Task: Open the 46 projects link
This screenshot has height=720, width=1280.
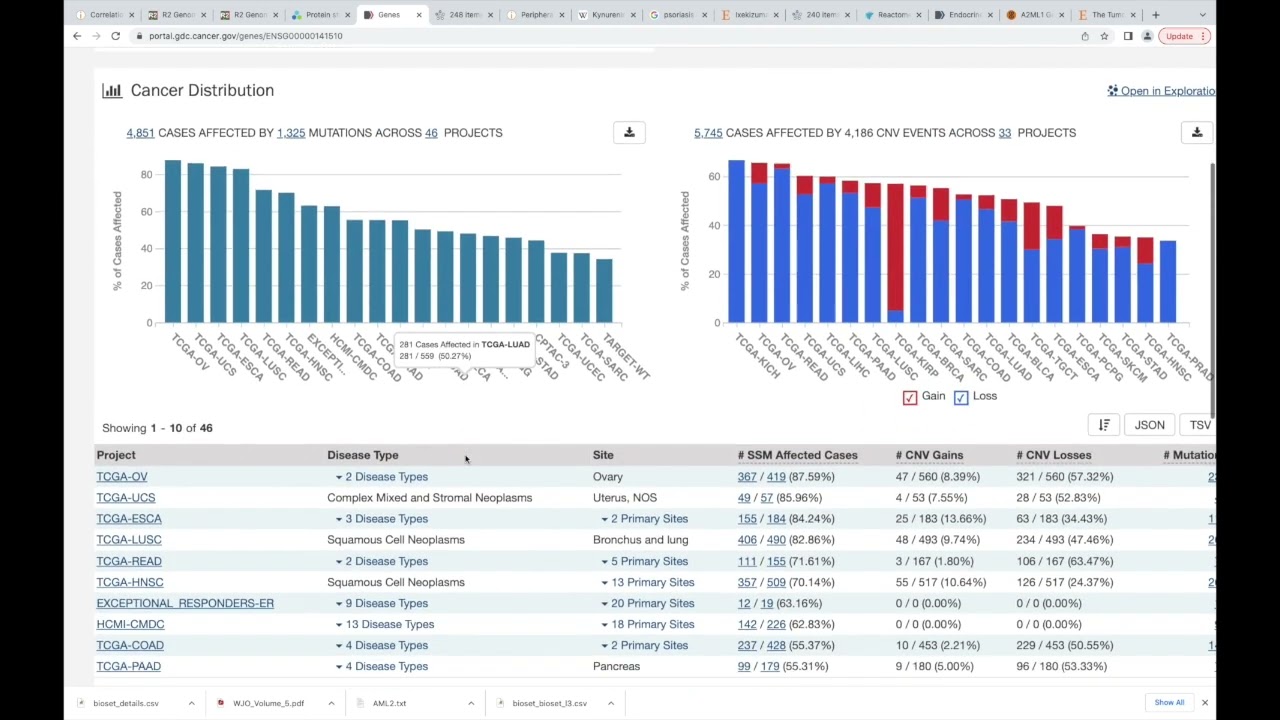Action: coord(431,133)
